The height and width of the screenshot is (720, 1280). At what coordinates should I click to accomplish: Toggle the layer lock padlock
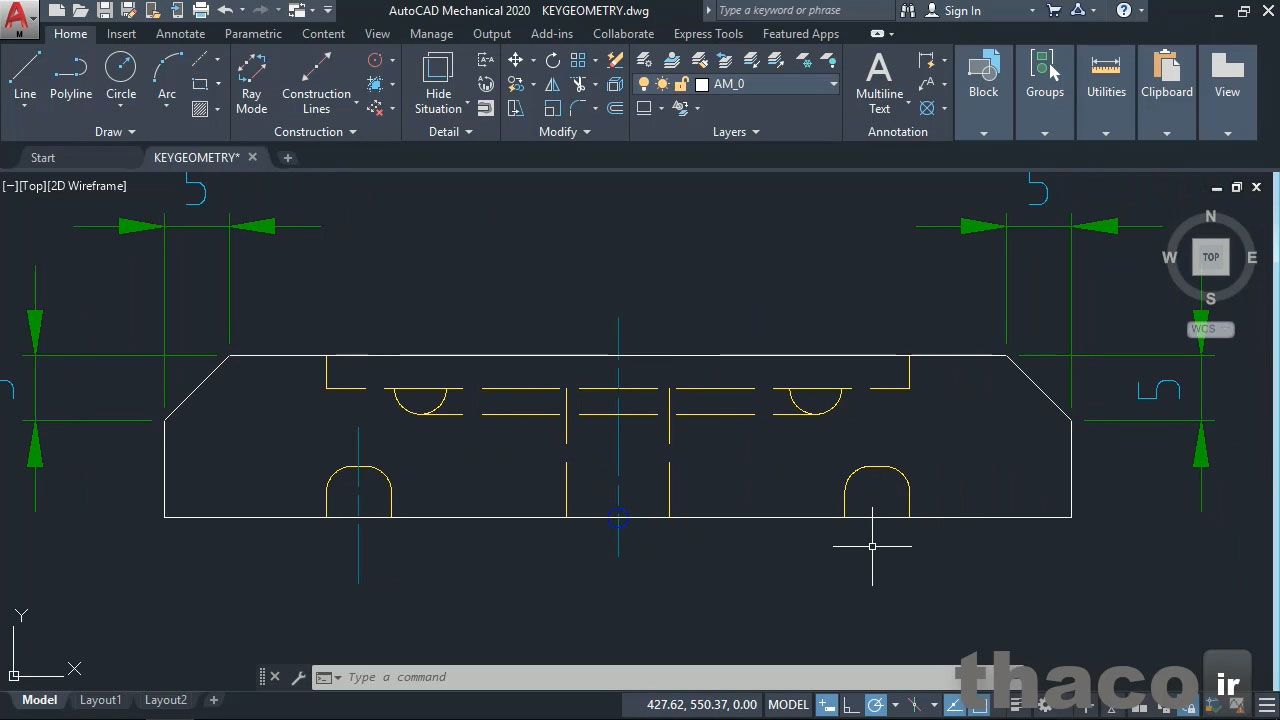click(681, 84)
